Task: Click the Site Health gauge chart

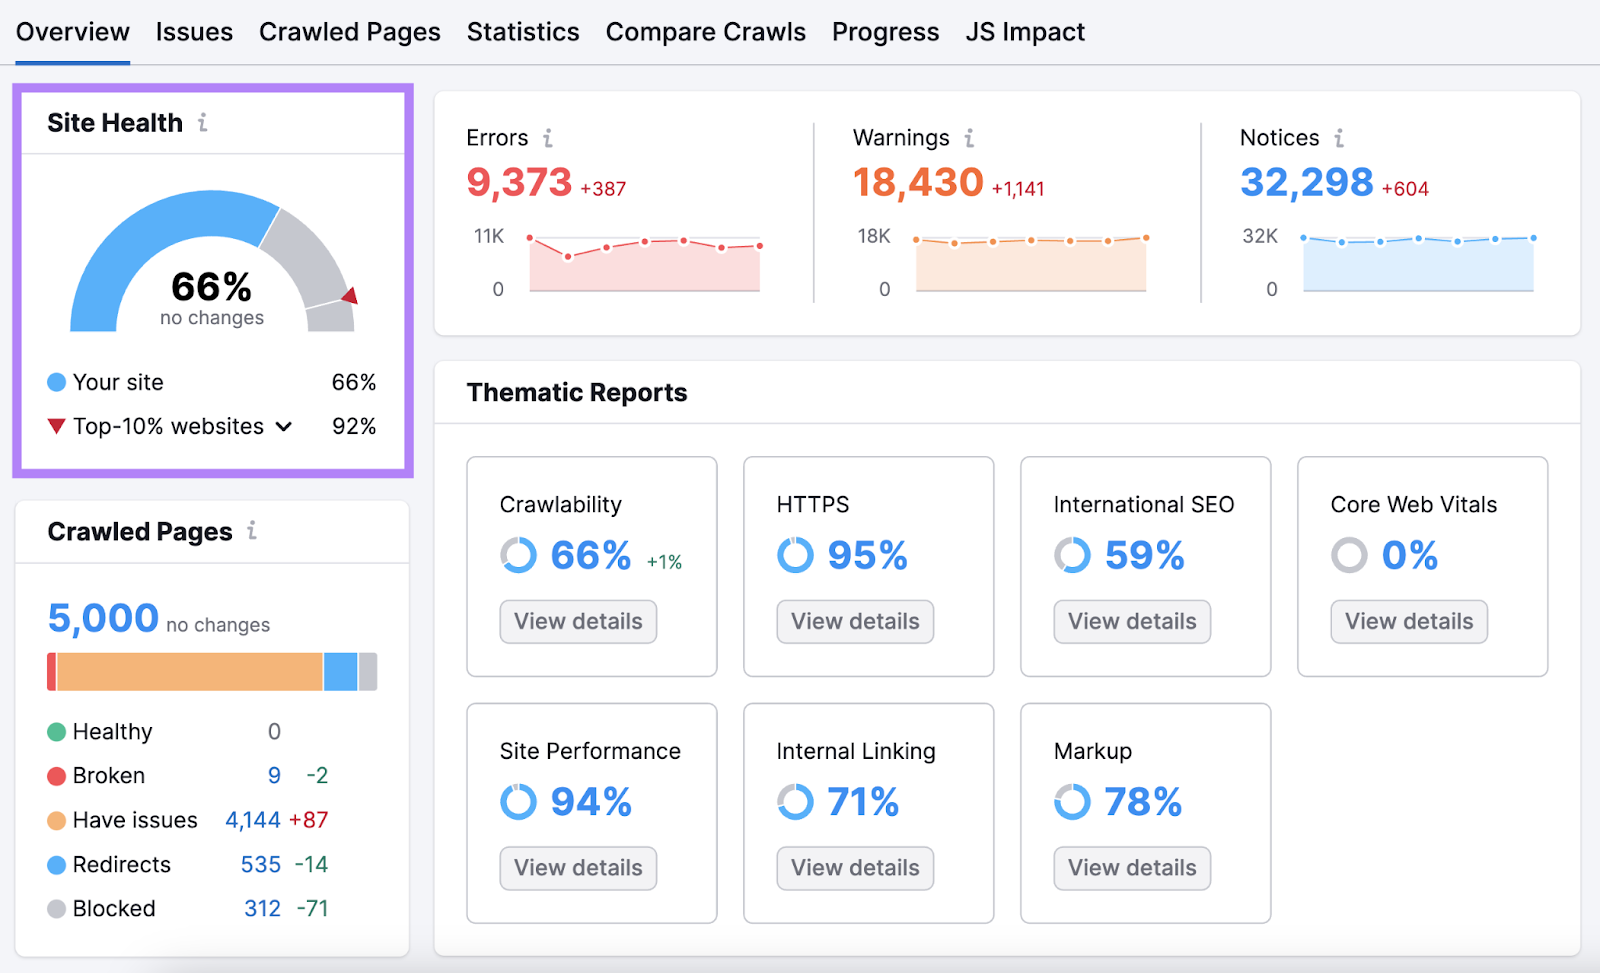Action: pyautogui.click(x=212, y=261)
